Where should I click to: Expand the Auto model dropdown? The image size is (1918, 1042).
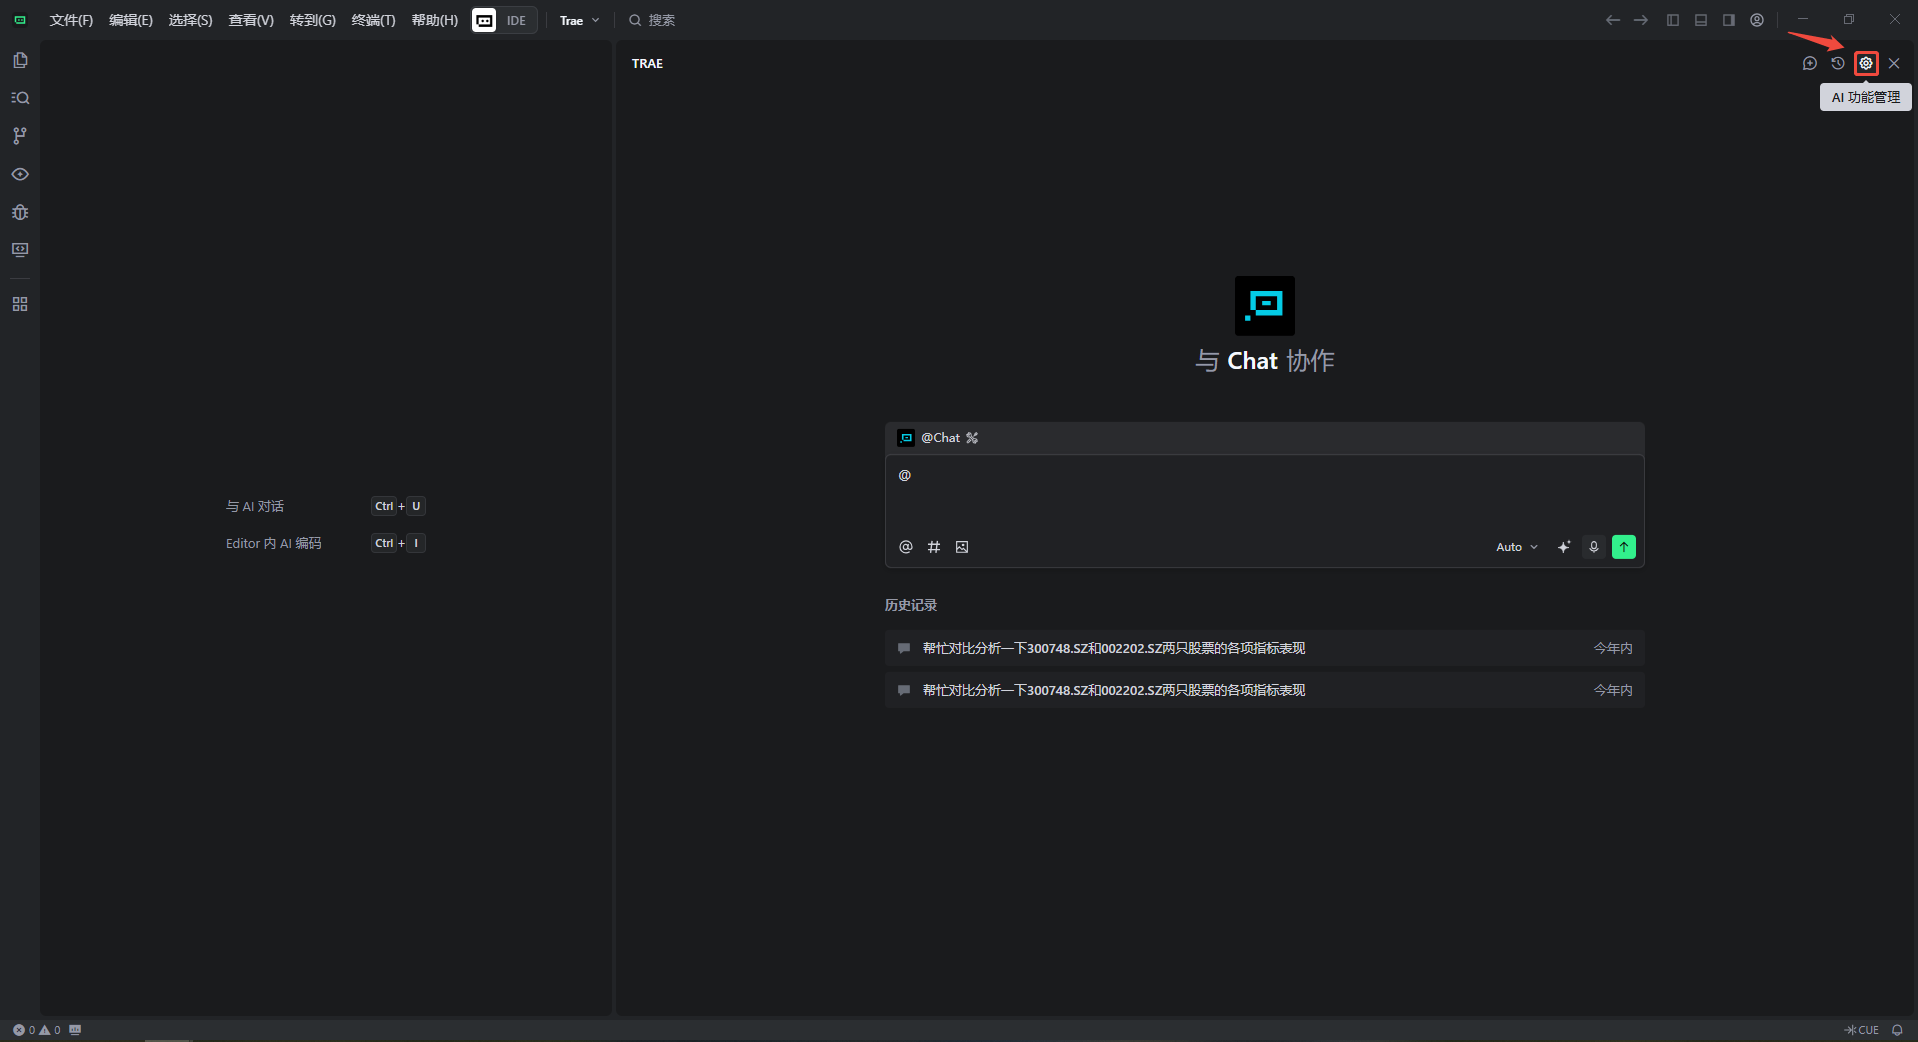tap(1516, 547)
